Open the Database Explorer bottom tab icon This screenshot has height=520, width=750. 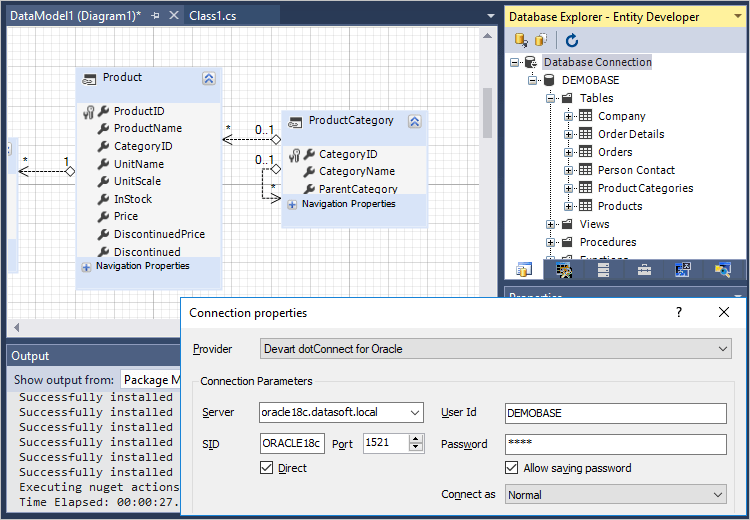click(524, 270)
